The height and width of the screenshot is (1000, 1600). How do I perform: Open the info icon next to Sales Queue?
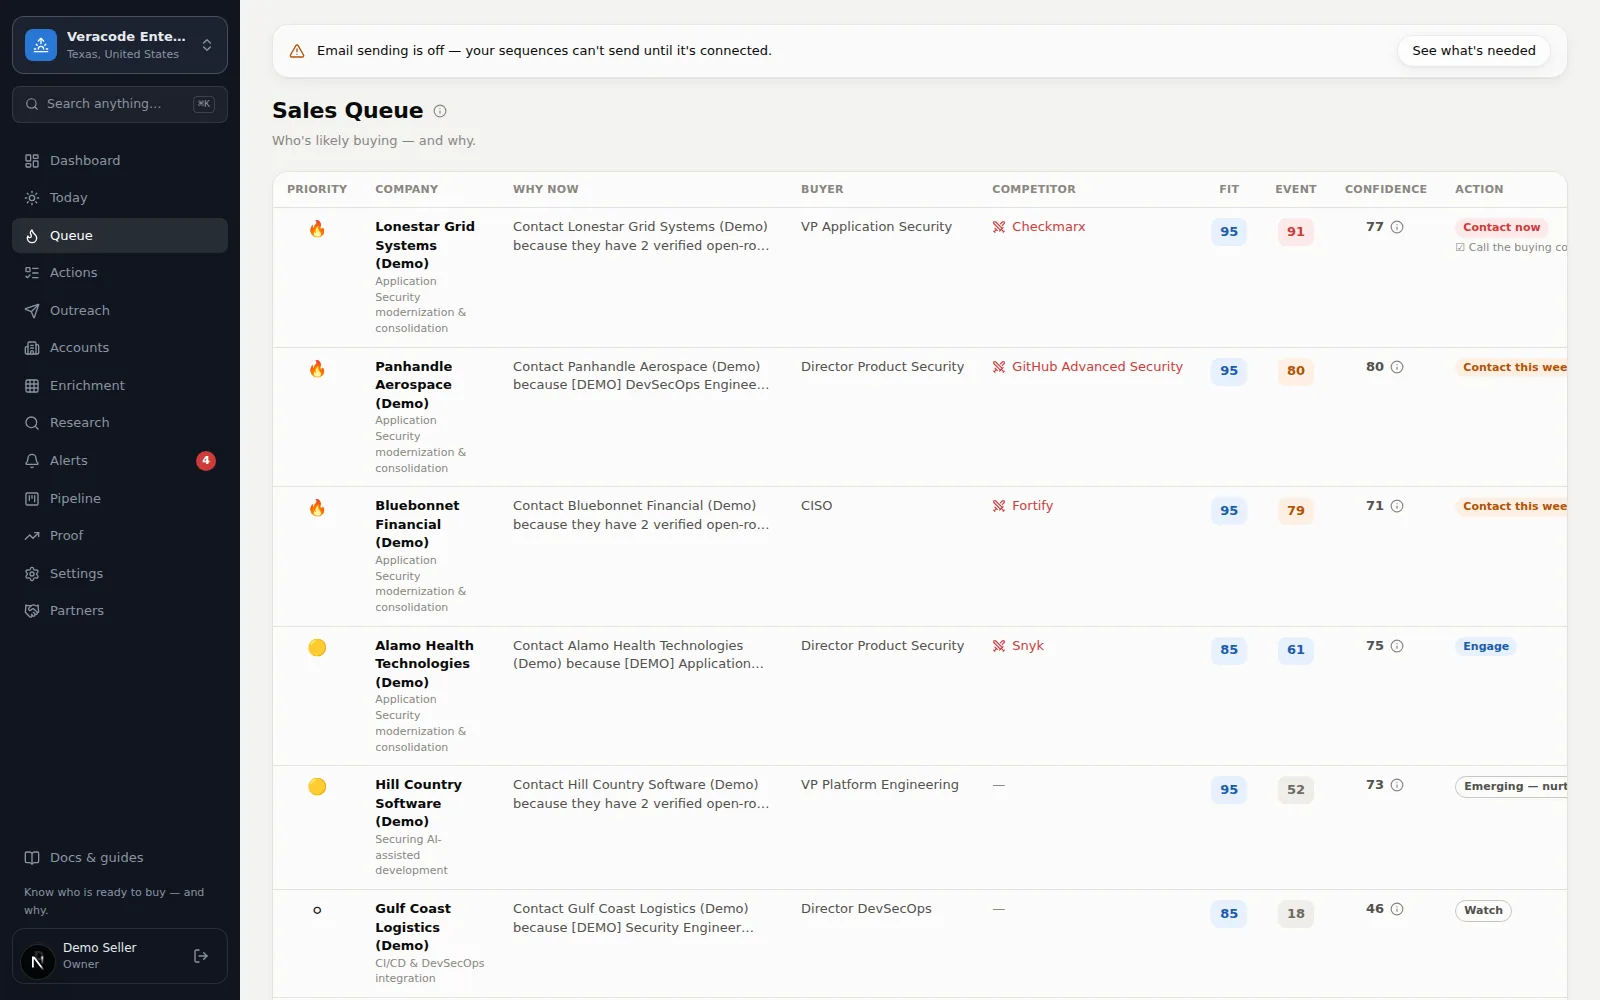[440, 111]
